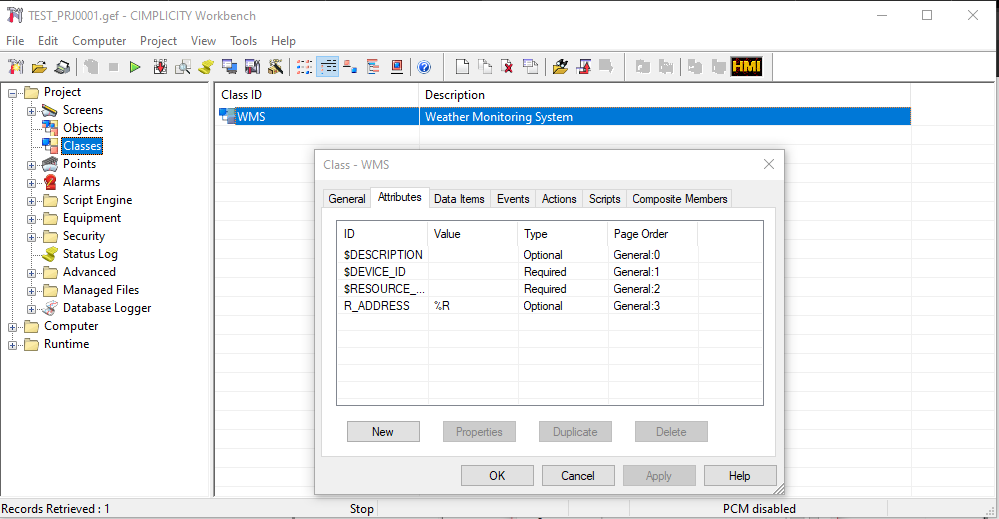
Task: Click the WMS class row icon
Action: pos(227,116)
